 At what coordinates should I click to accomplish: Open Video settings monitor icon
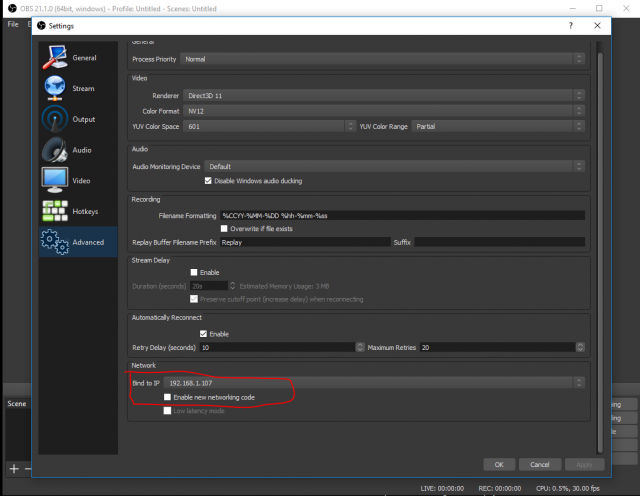pyautogui.click(x=55, y=181)
